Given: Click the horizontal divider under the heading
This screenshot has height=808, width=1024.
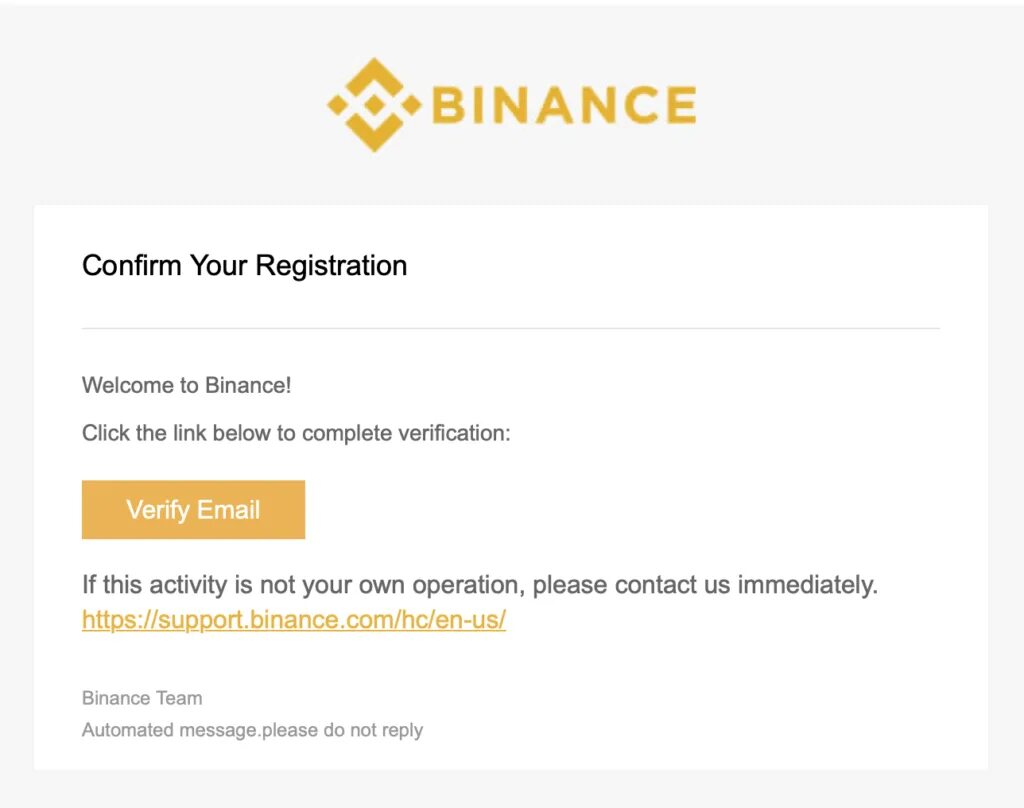Looking at the screenshot, I should (510, 328).
